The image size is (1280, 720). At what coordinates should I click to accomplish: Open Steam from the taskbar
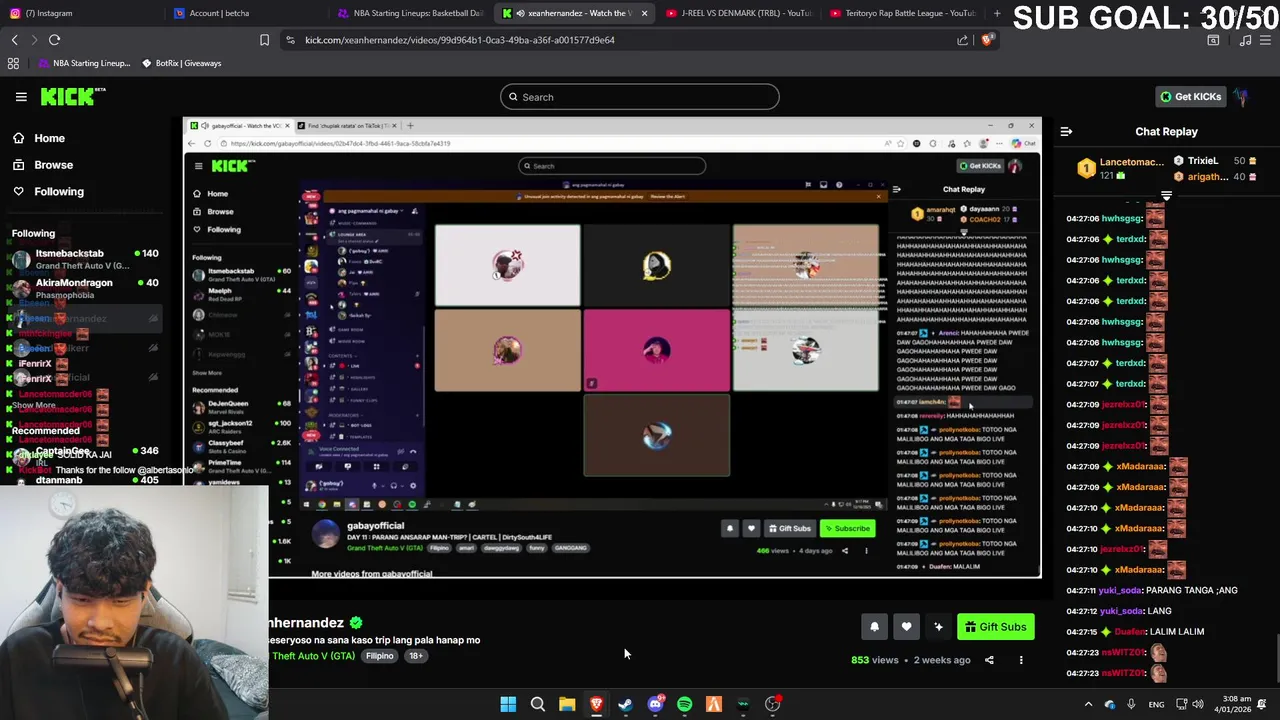point(625,704)
